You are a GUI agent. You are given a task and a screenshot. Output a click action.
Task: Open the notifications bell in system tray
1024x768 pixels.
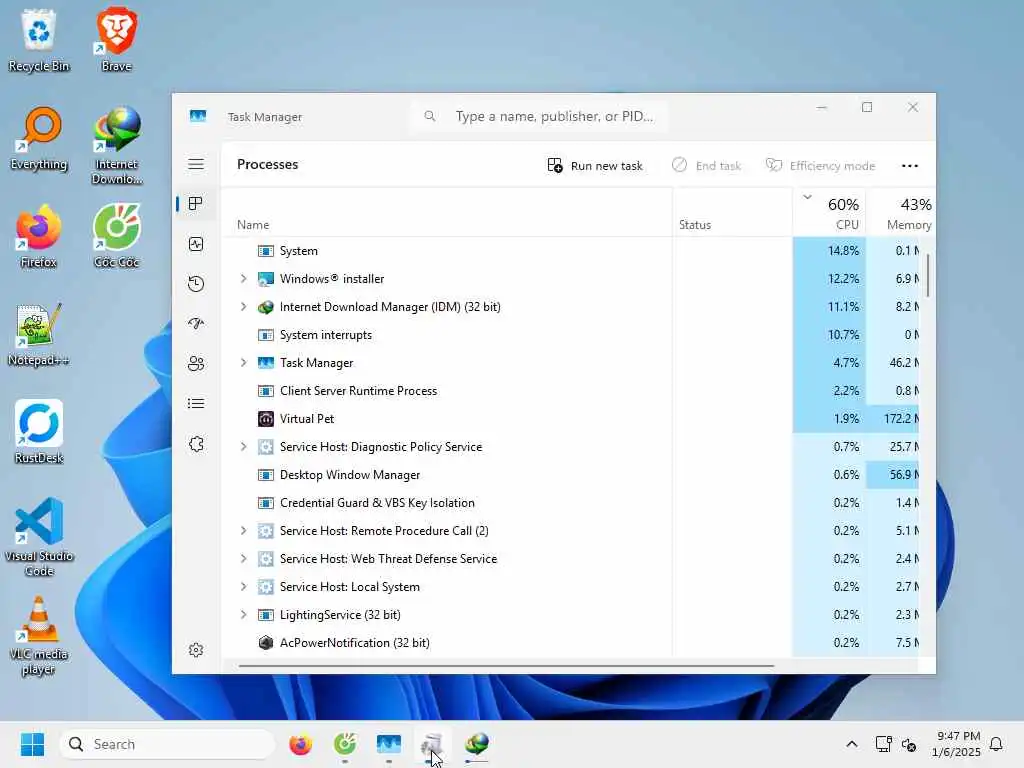pos(996,744)
